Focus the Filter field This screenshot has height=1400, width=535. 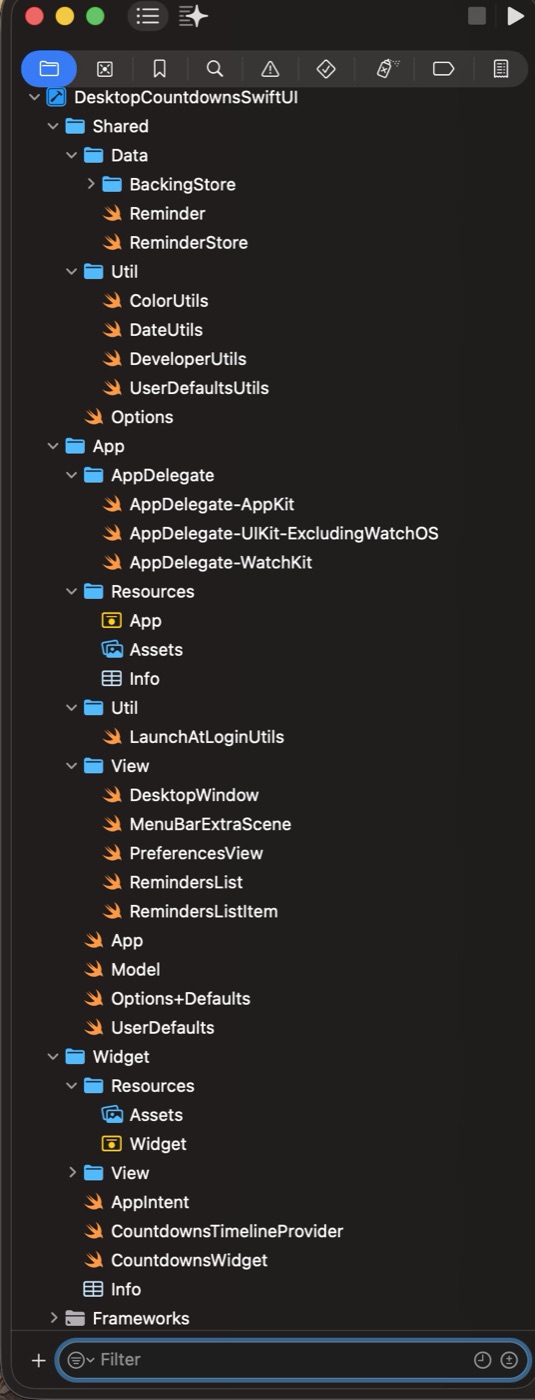pyautogui.click(x=292, y=1360)
